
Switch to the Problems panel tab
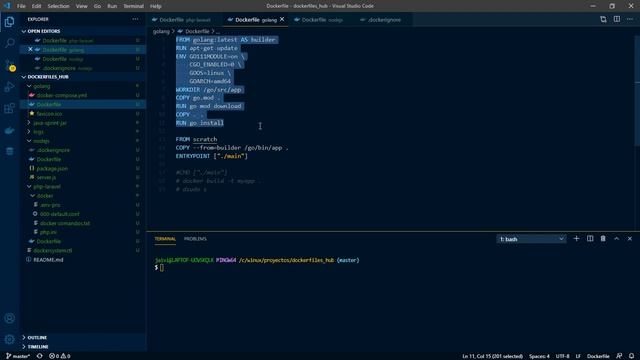click(x=195, y=239)
